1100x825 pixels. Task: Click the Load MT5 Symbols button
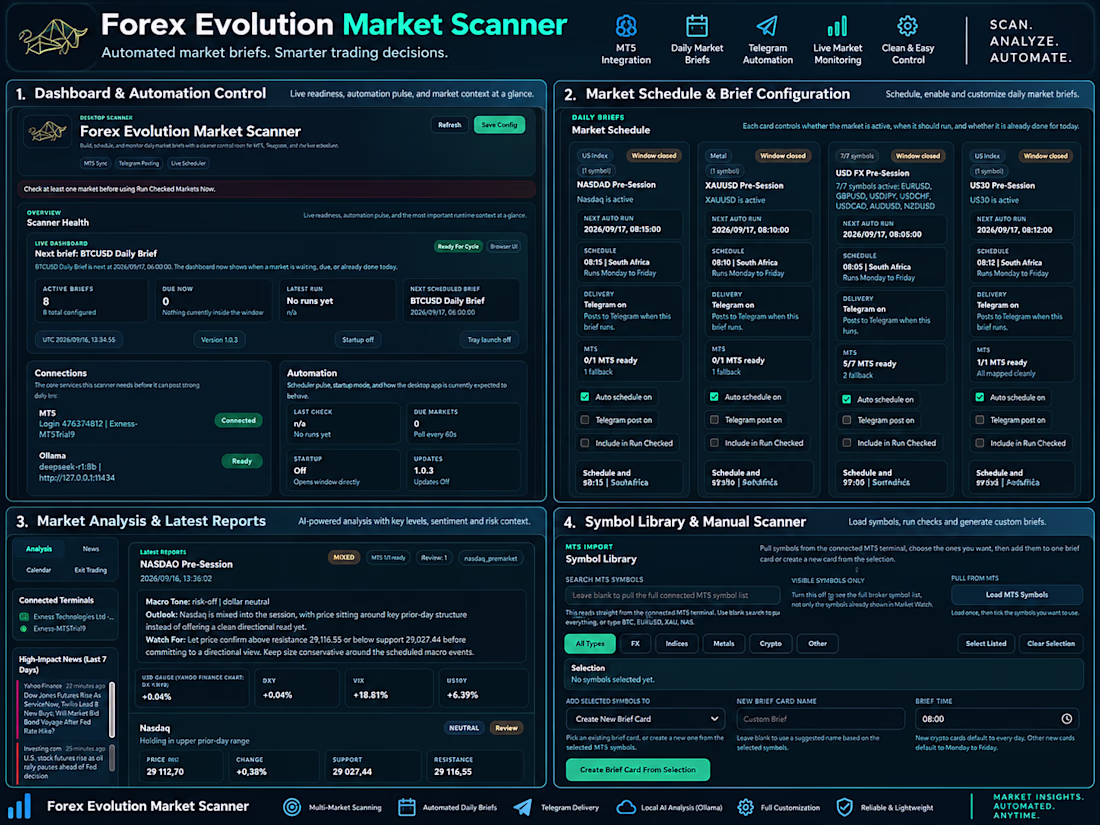pyautogui.click(x=1017, y=595)
